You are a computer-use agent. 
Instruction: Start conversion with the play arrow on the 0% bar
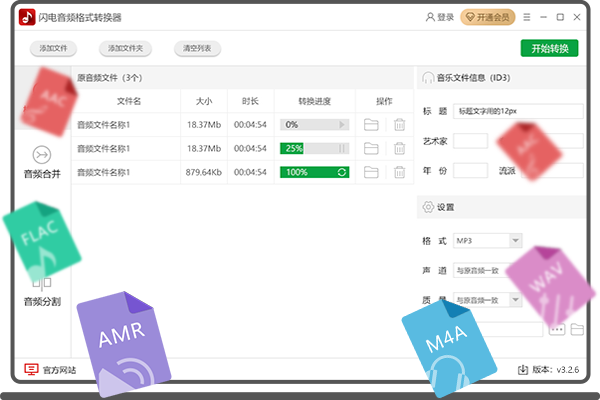(343, 125)
